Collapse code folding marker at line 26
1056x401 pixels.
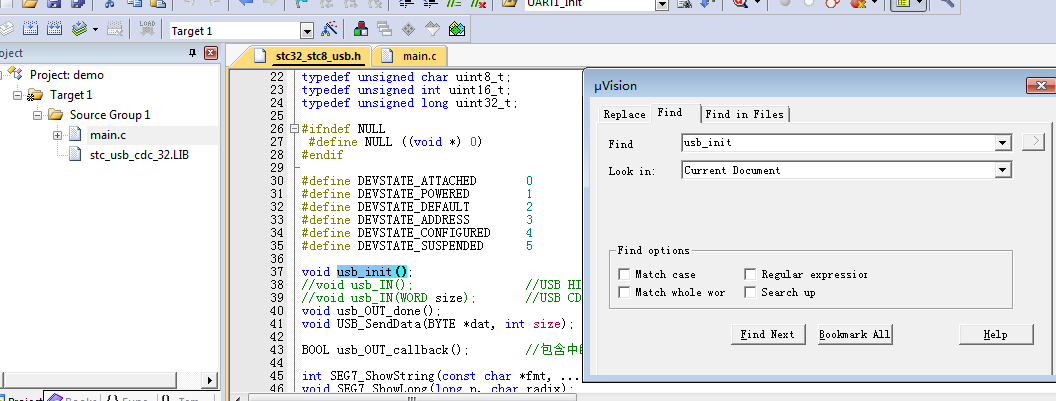click(294, 129)
